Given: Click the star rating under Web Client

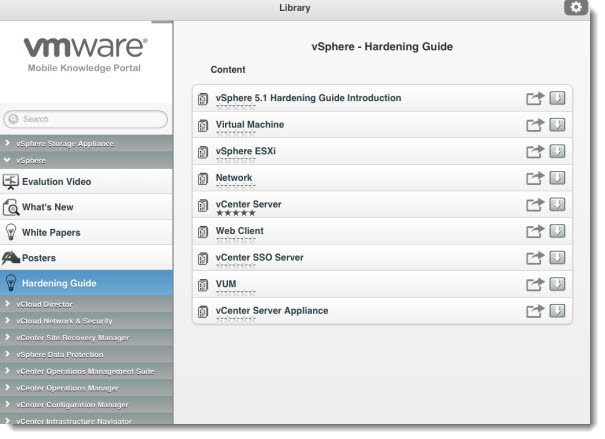Looking at the screenshot, I should pos(236,240).
